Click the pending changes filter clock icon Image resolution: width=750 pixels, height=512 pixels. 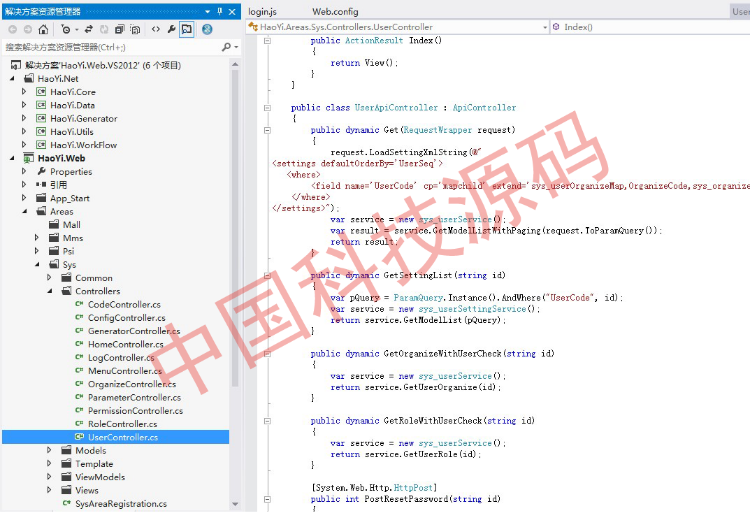tap(66, 30)
